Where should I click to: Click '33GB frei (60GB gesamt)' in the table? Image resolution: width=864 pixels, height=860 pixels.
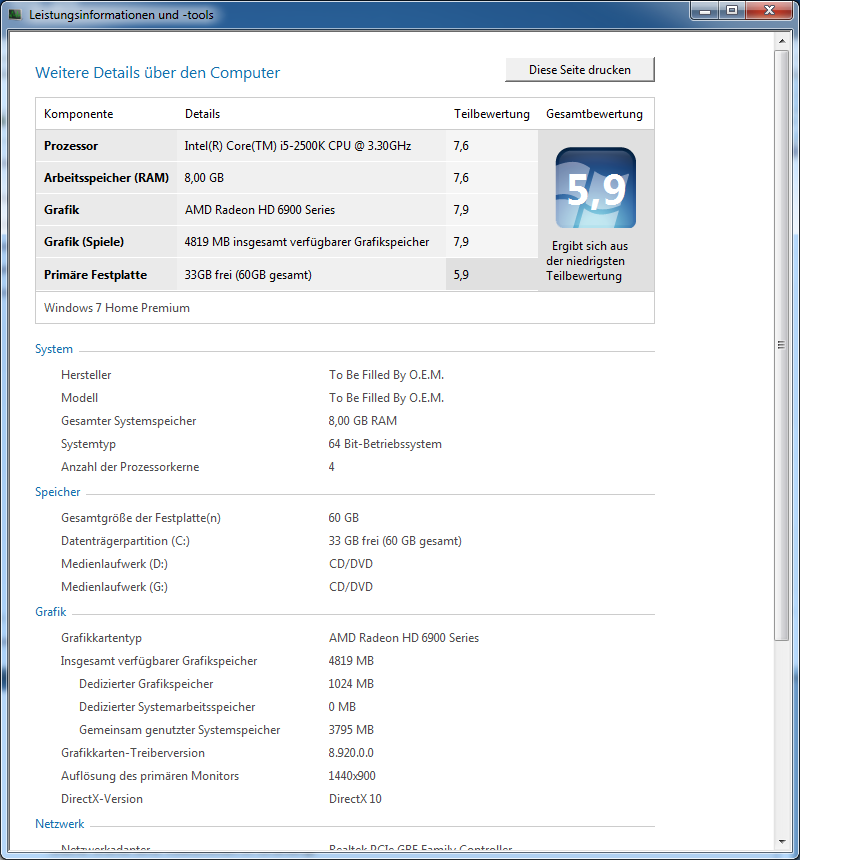(x=248, y=275)
